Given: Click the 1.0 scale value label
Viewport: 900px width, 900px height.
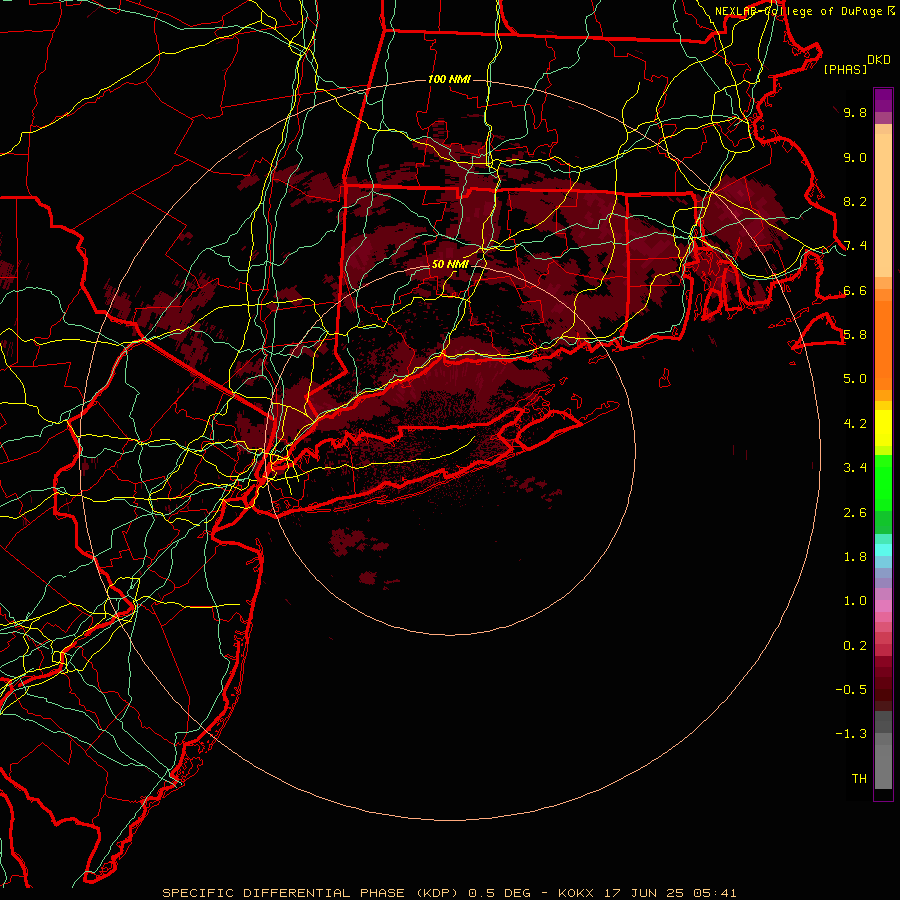Looking at the screenshot, I should (855, 601).
